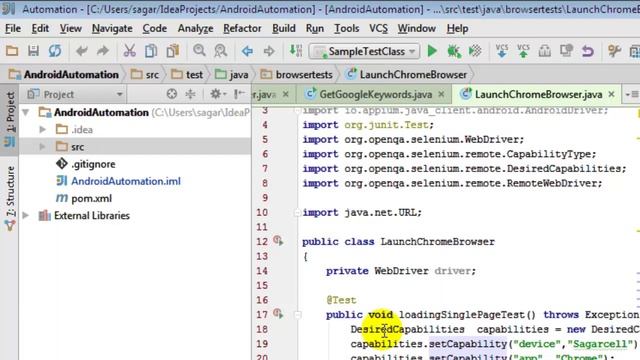640x360 pixels.
Task: Click Scroll from Source target icon
Action: [x=172, y=94]
